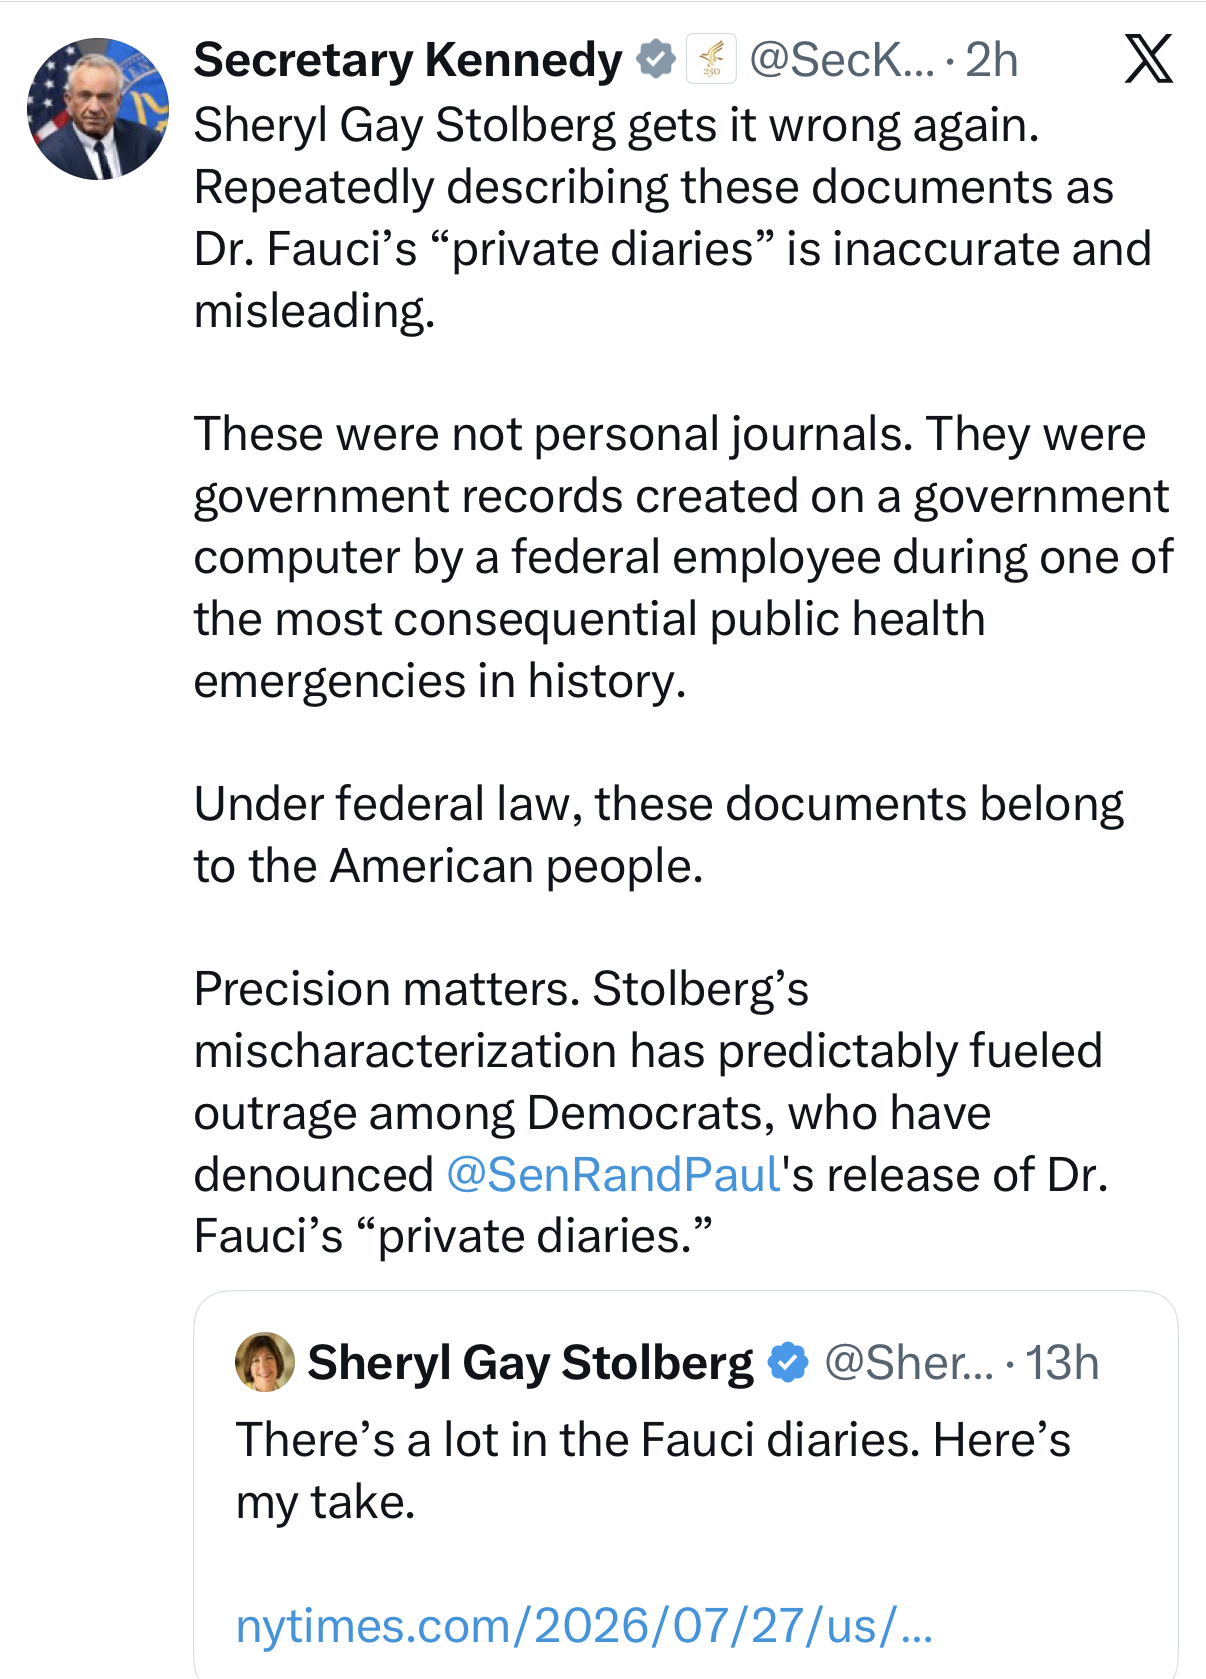Click the Sheryl Gay Stolberg display name

pos(530,1362)
